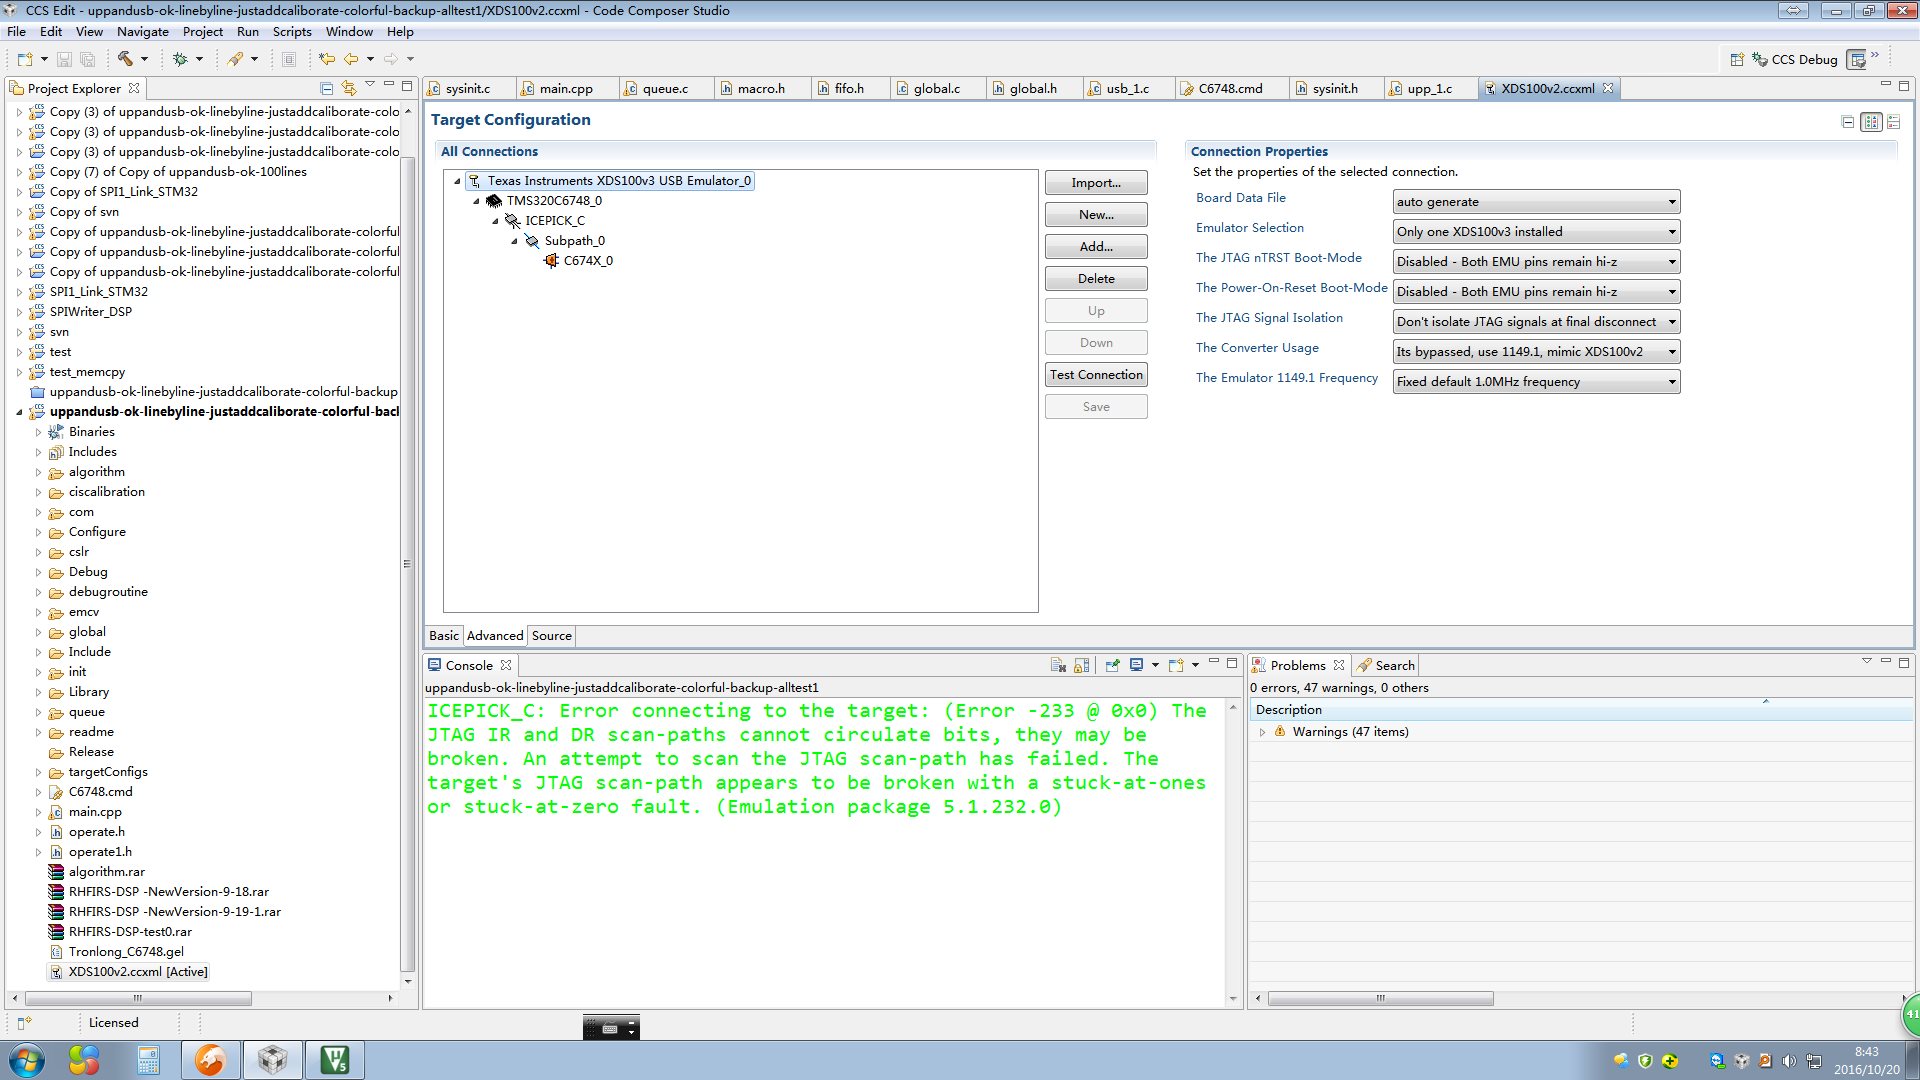Screen dimensions: 1920x1080
Task: Switch to CCS Debug perspective
Action: click(x=1795, y=59)
